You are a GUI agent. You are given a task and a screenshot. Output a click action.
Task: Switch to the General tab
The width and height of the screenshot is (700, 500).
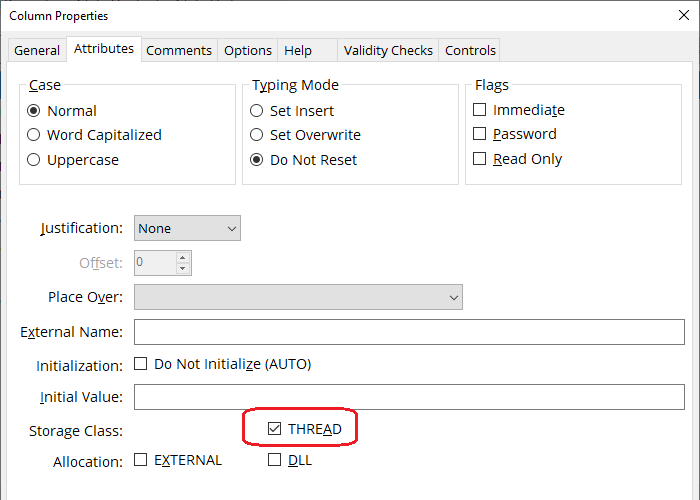[x=37, y=50]
